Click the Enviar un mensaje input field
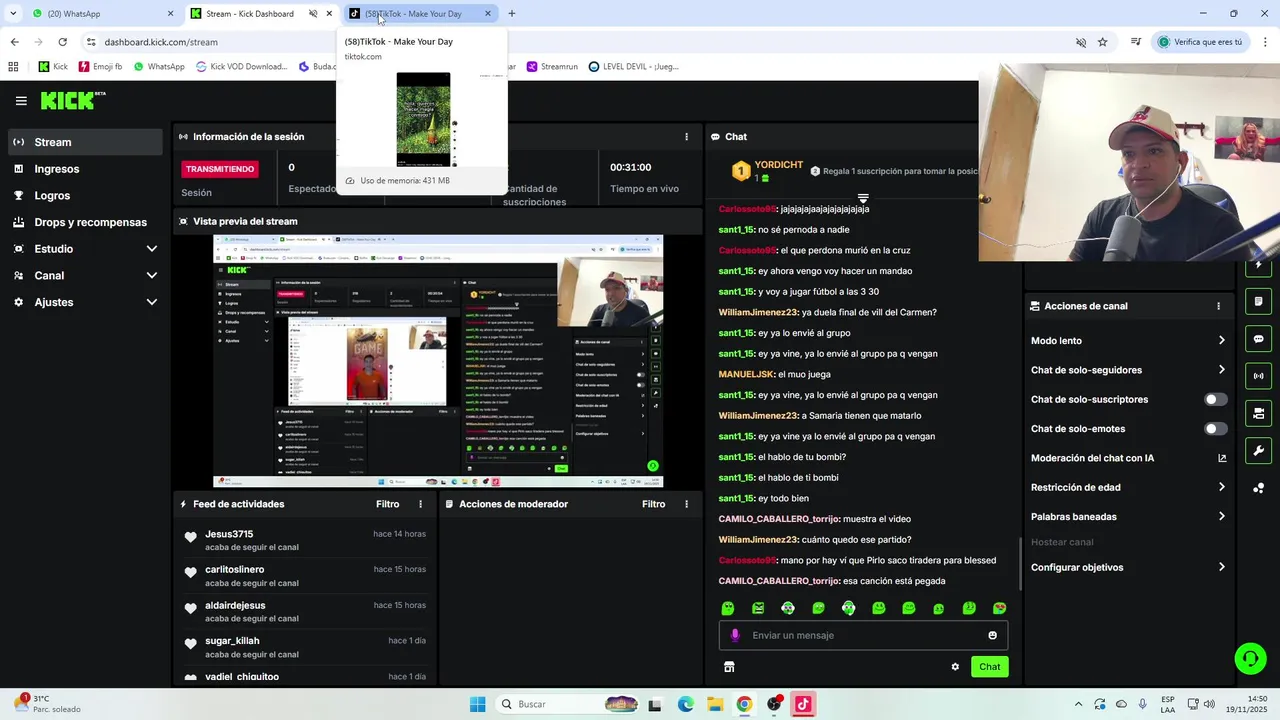1280x720 pixels. [863, 635]
